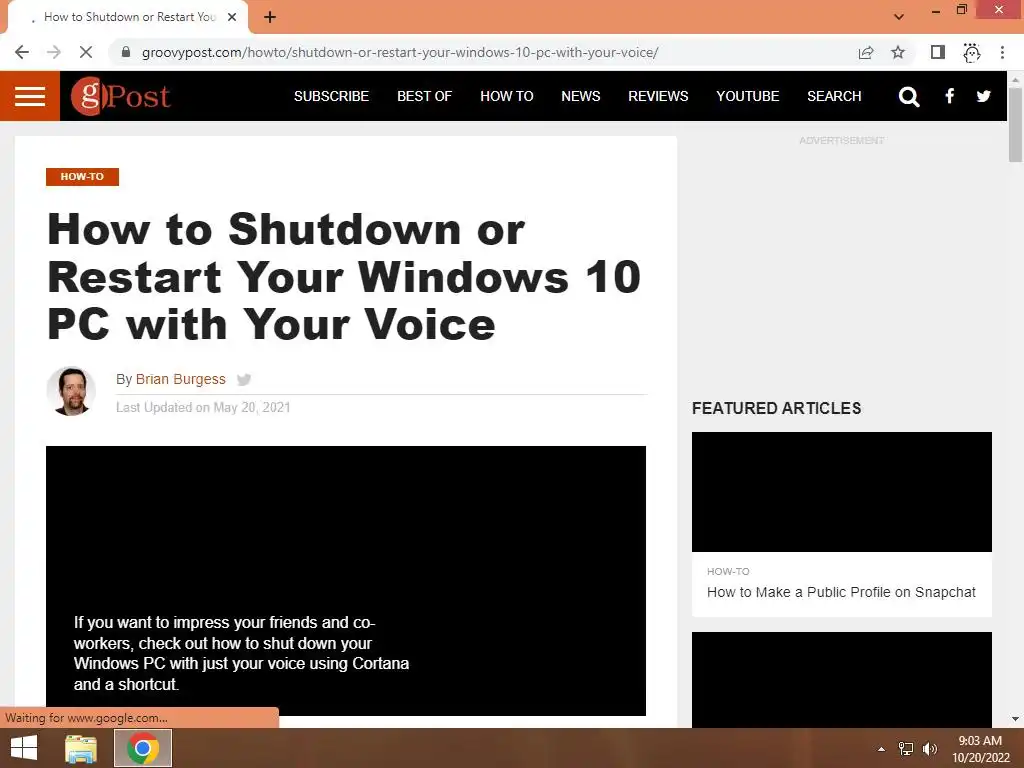Open How to Make a Public Profile on Snapchat
Viewport: 1024px width, 768px height.
(841, 592)
